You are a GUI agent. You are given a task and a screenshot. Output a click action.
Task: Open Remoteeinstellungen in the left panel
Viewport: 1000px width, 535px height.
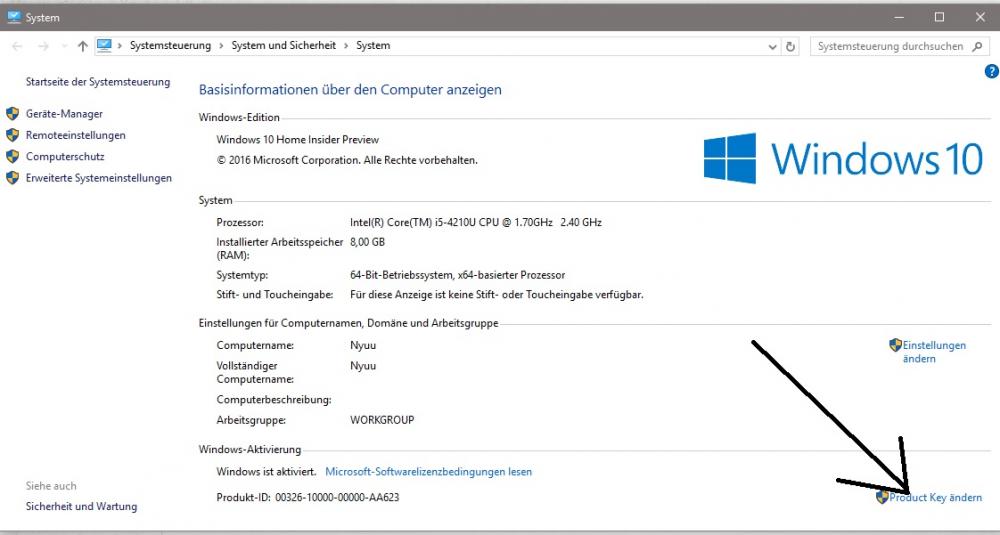[75, 135]
